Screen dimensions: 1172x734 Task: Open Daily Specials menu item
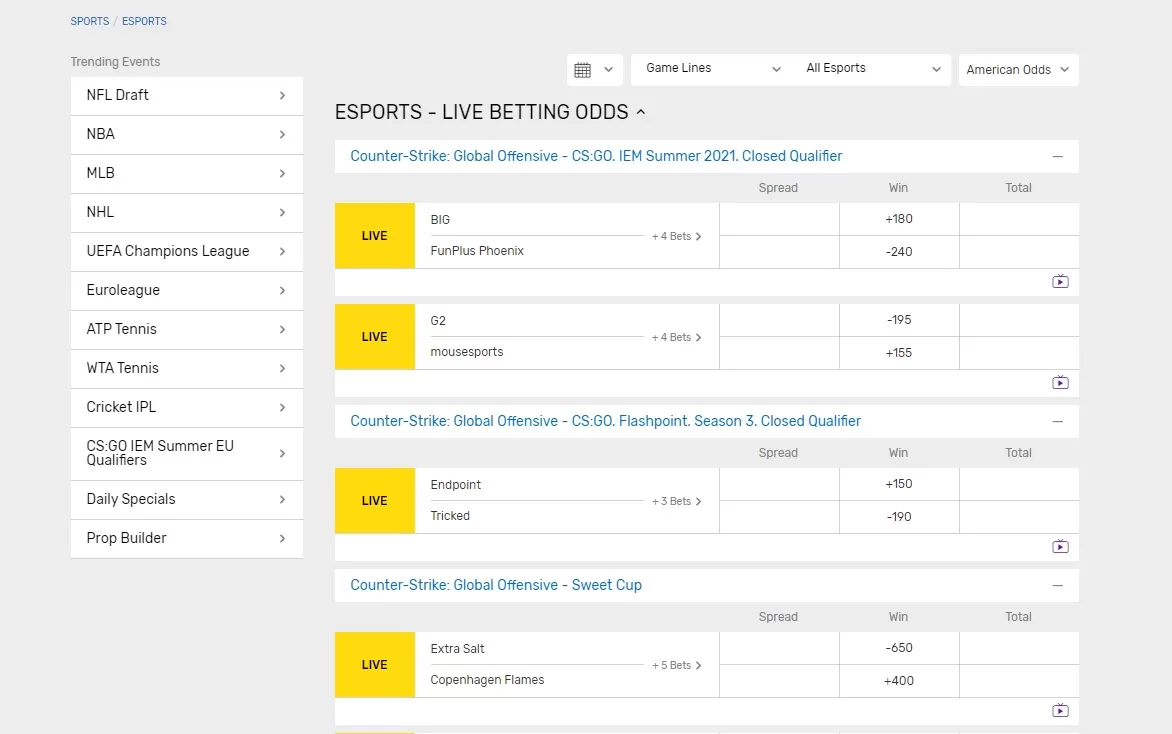[x=187, y=499]
